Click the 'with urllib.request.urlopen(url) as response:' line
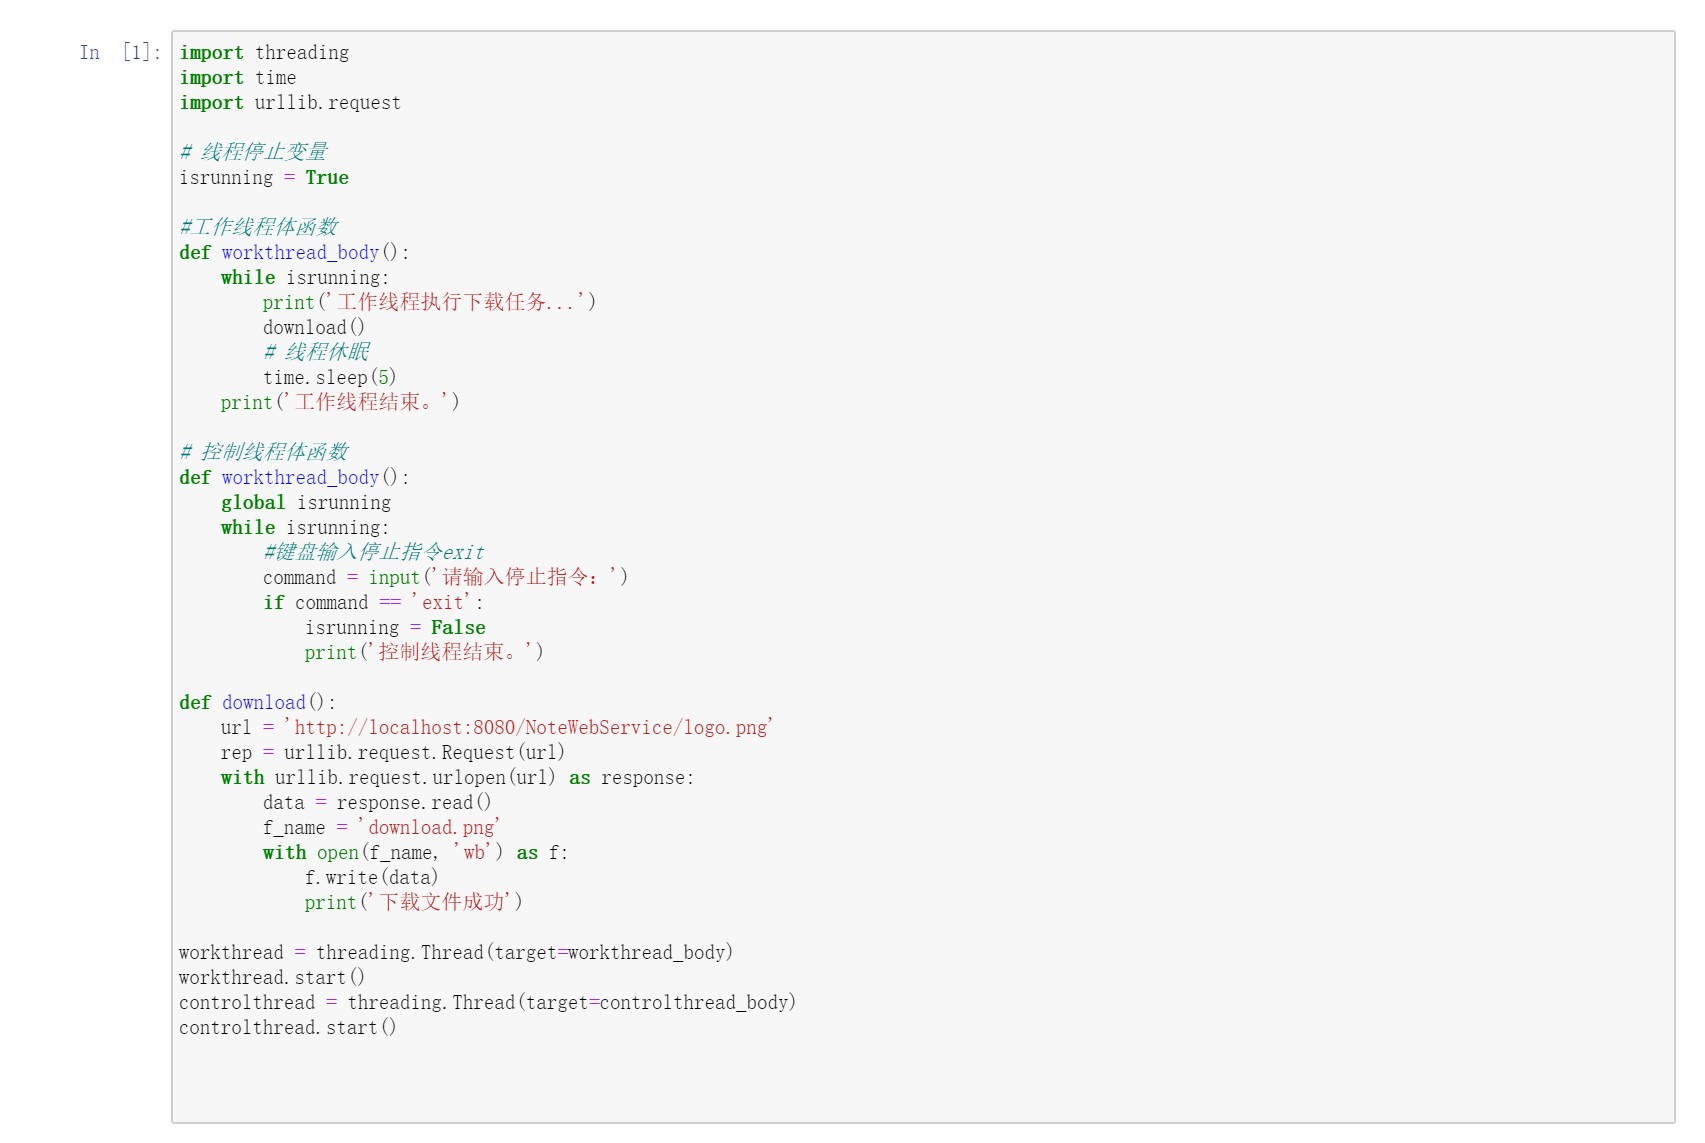Image resolution: width=1705 pixels, height=1143 pixels. point(457,777)
